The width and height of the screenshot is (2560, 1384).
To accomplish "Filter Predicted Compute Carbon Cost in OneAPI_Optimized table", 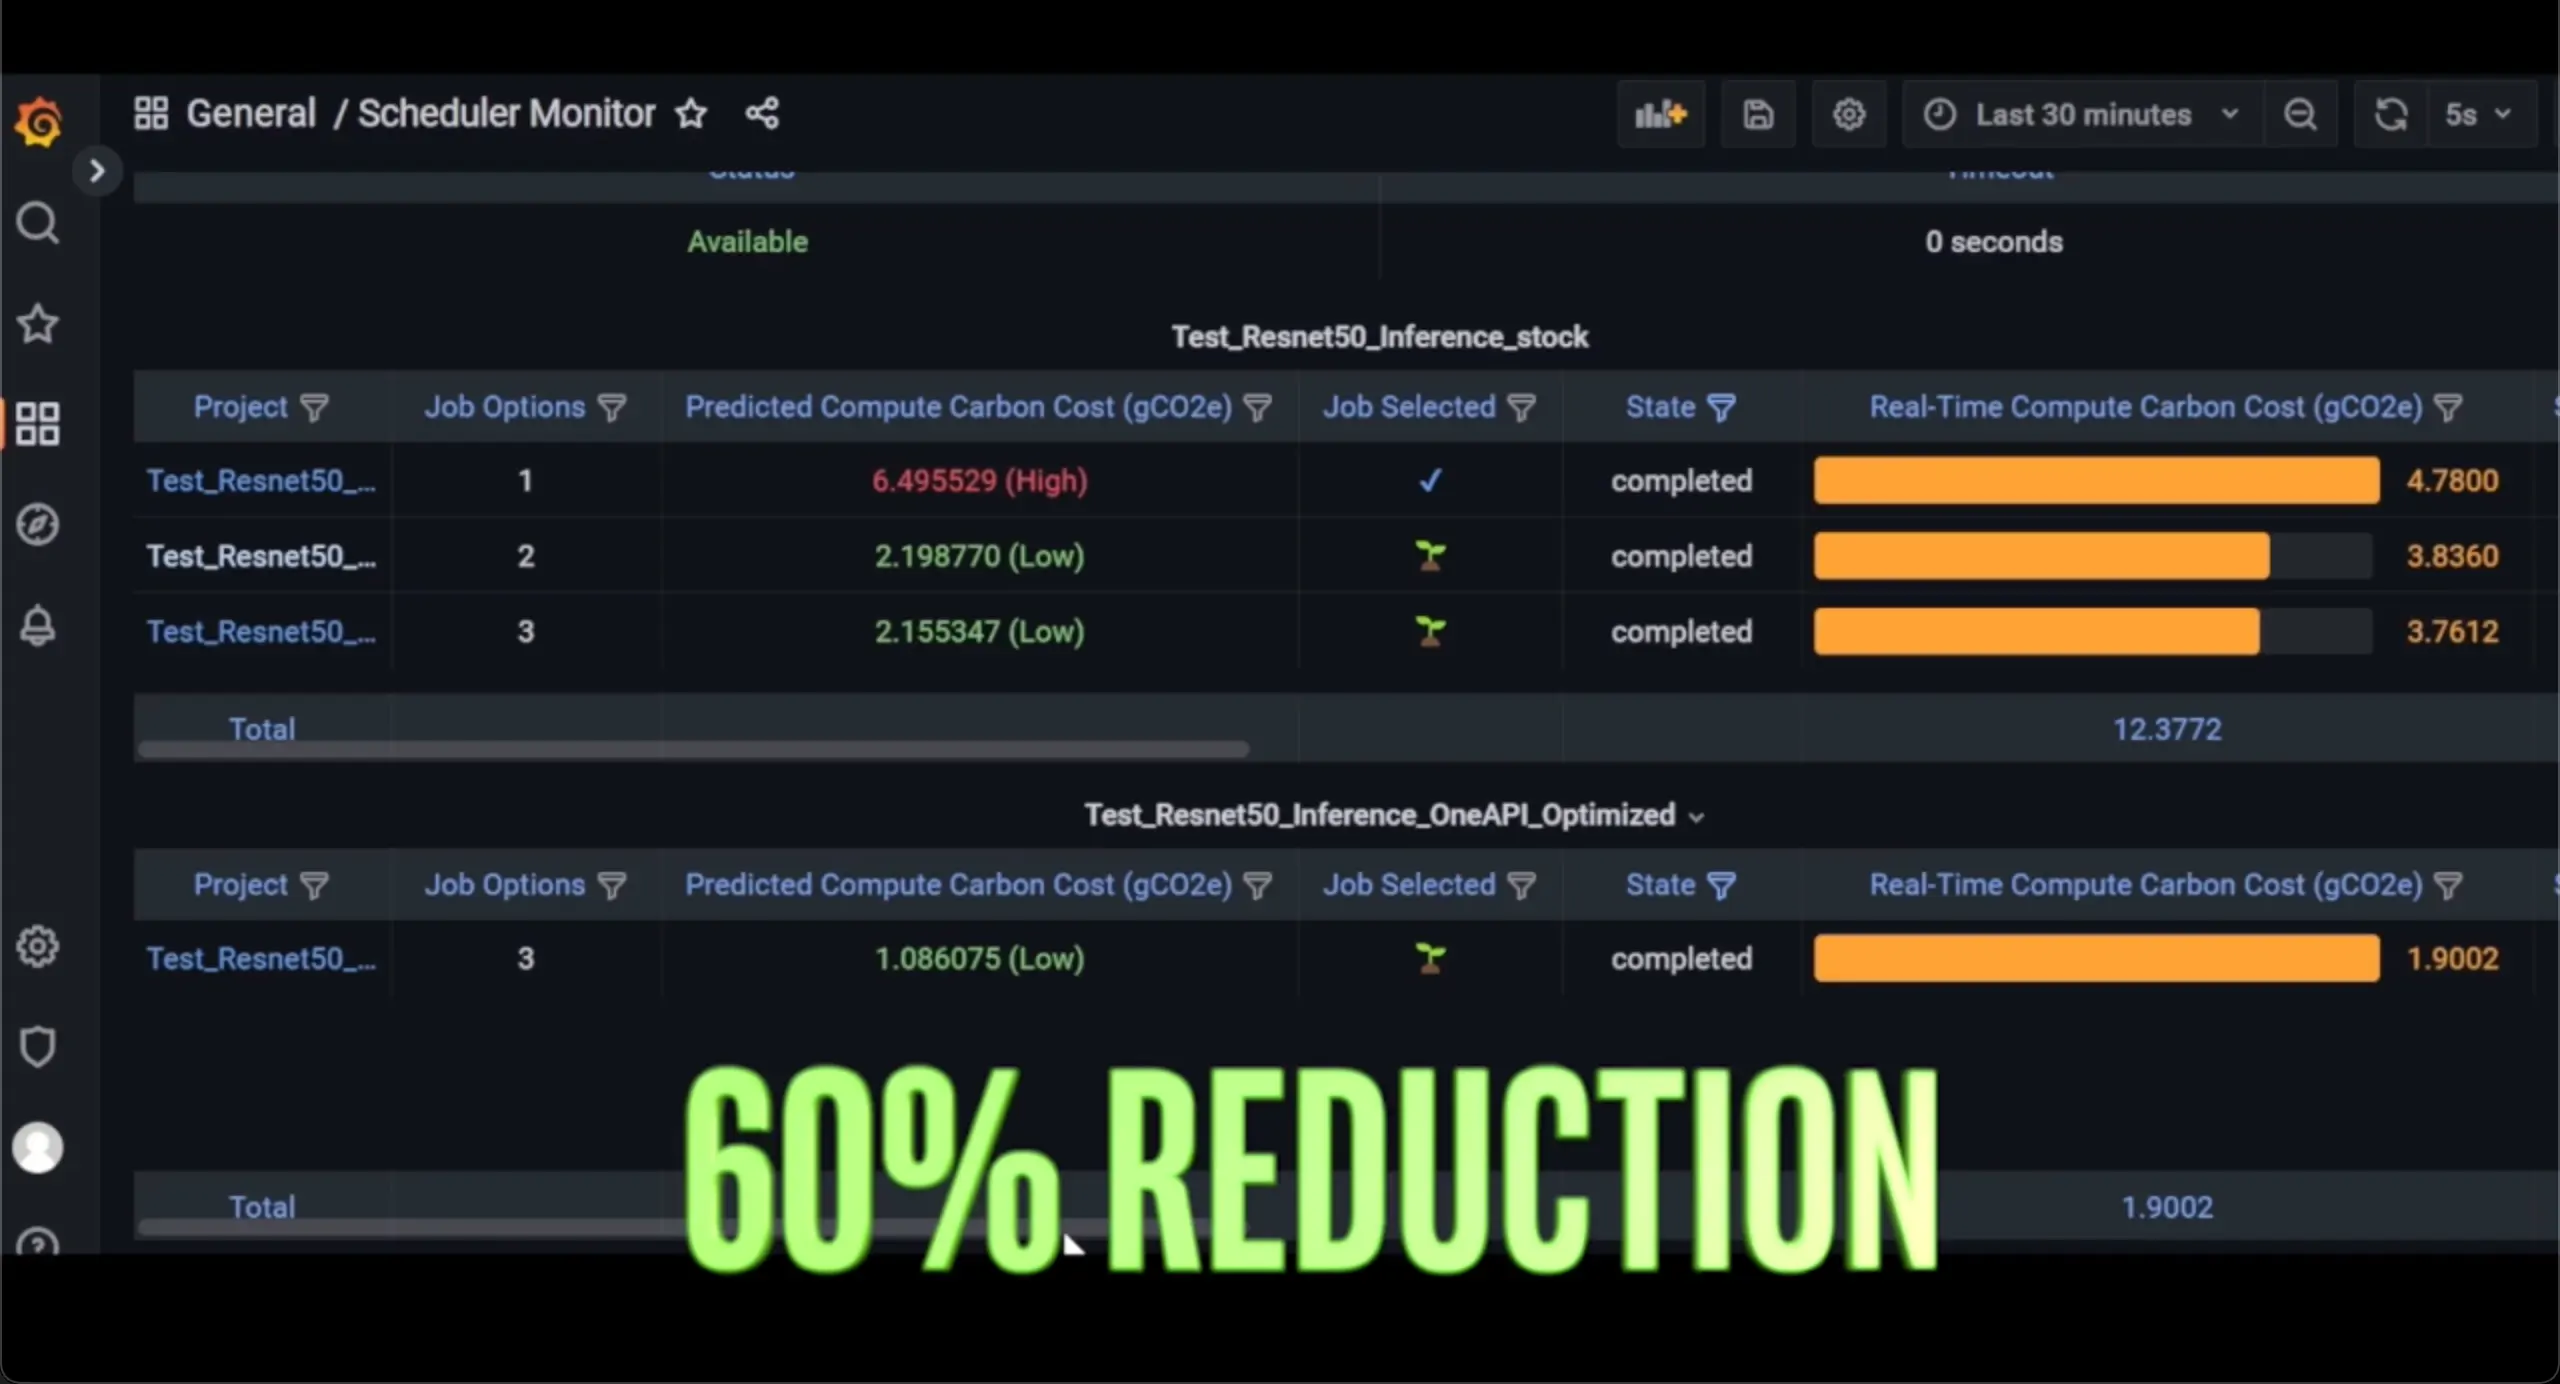I will coord(1257,885).
